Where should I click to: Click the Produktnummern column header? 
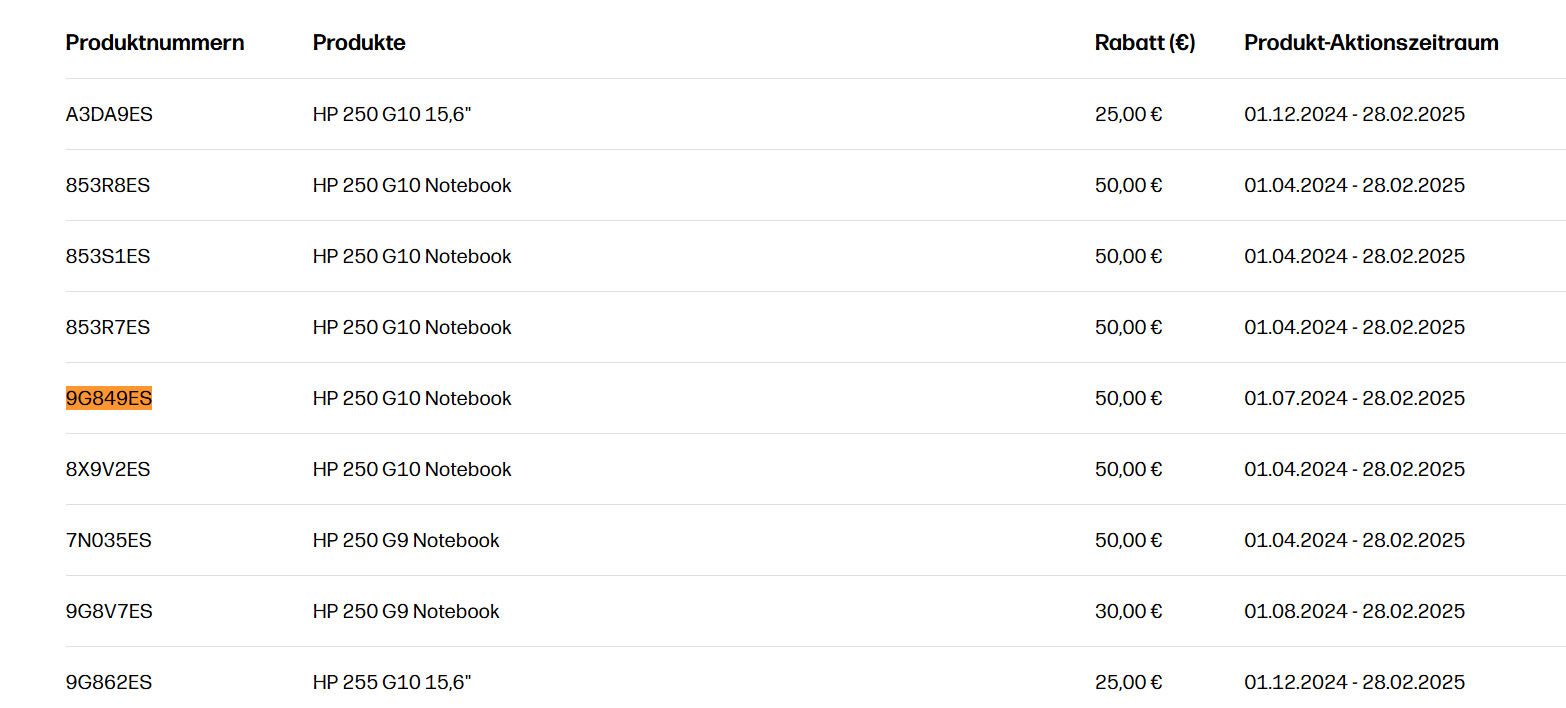point(155,43)
